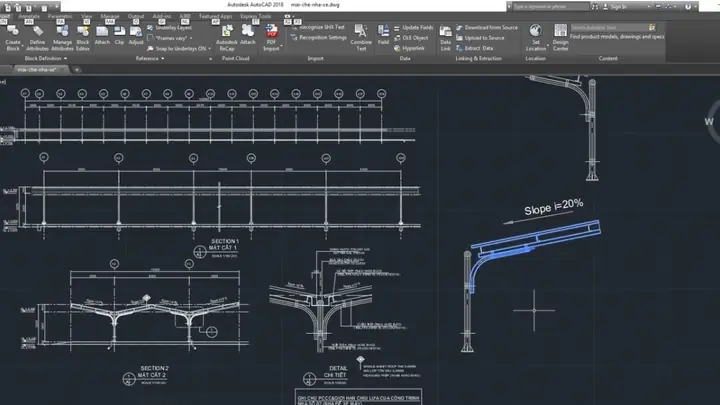The height and width of the screenshot is (405, 720).
Task: Click the Create Block icon
Action: pos(13,32)
